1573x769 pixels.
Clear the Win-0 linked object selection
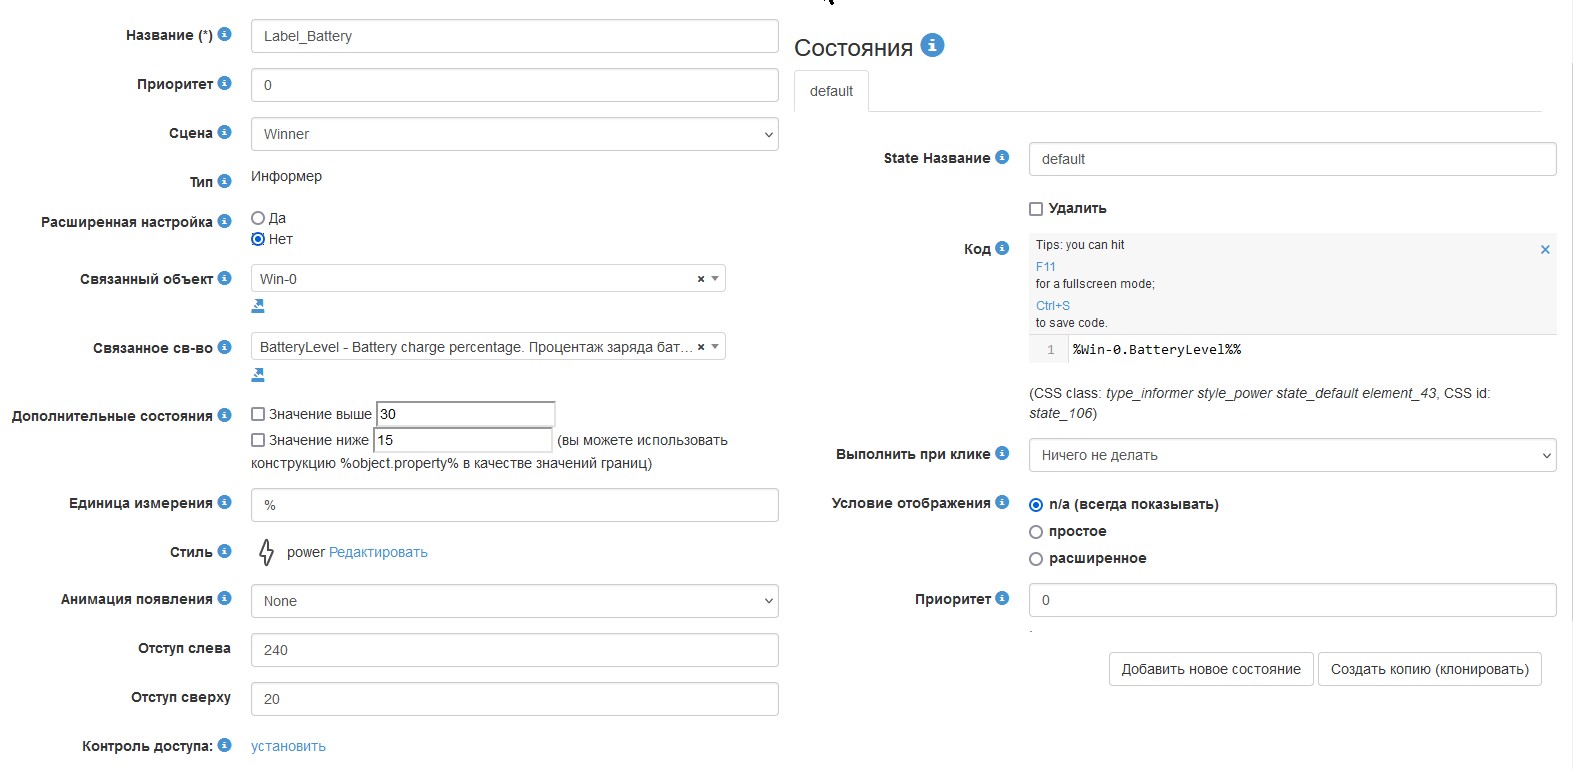click(x=701, y=279)
